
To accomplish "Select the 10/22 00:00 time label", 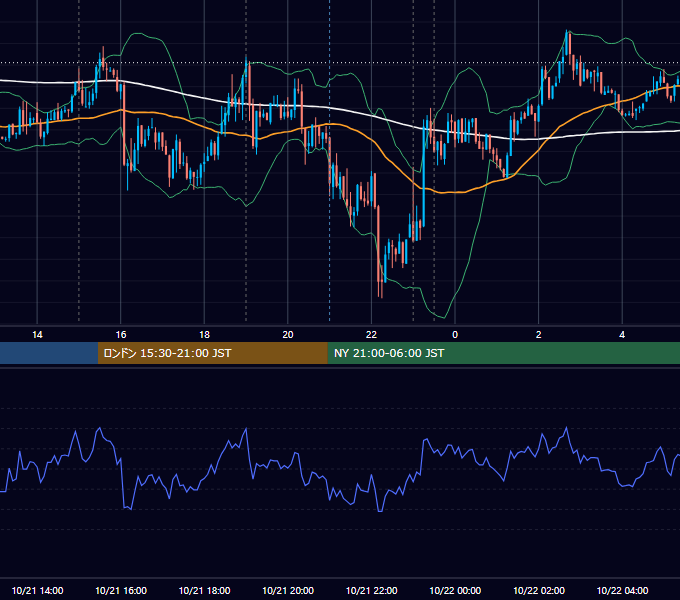I will pyautogui.click(x=455, y=590).
